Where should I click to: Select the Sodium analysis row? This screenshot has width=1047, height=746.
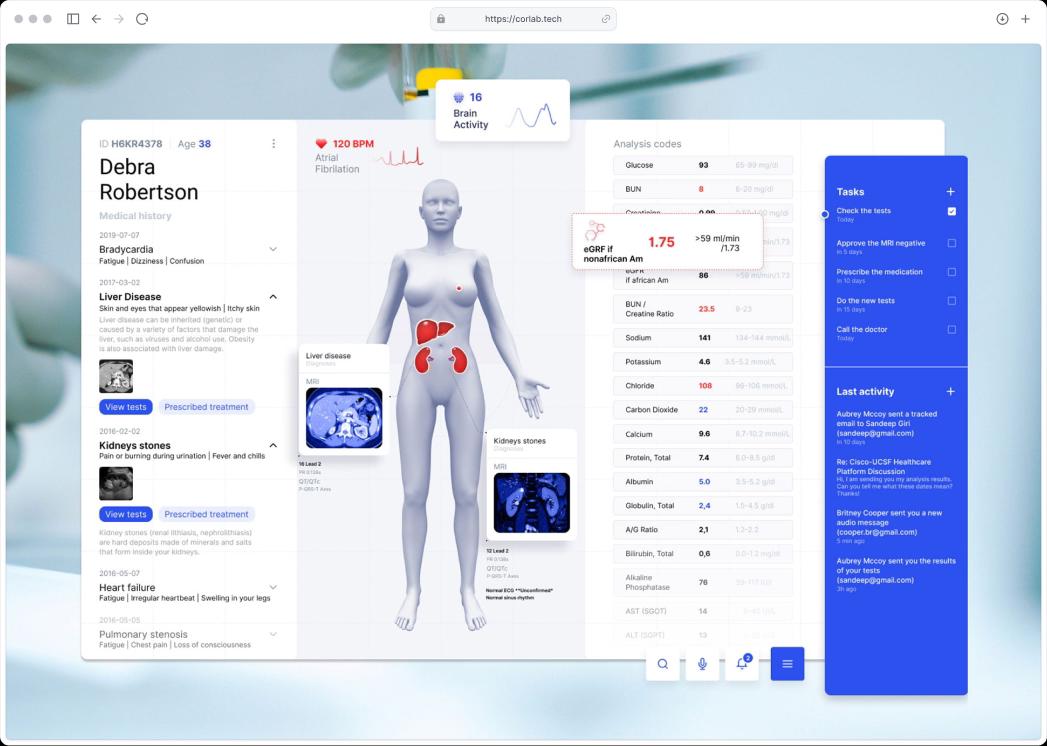point(702,338)
